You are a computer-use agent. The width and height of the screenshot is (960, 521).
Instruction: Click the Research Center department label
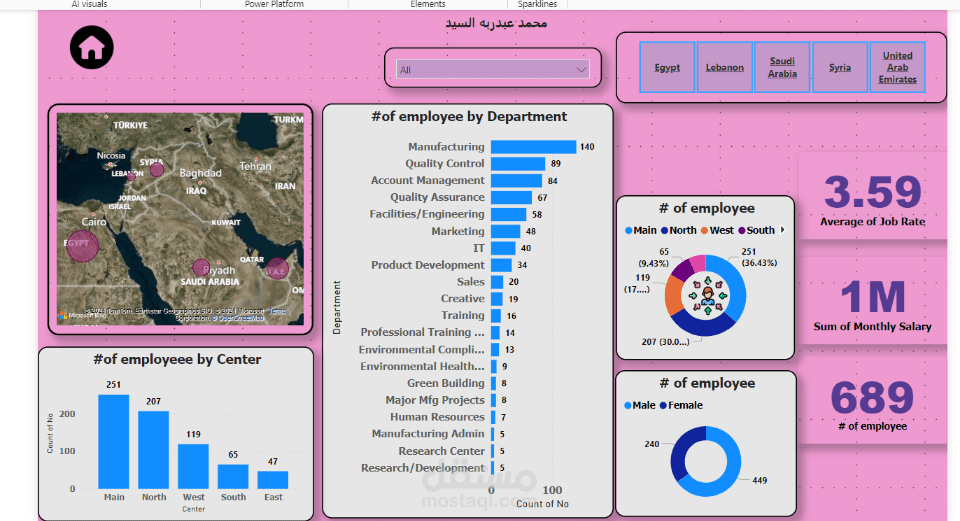(x=441, y=451)
